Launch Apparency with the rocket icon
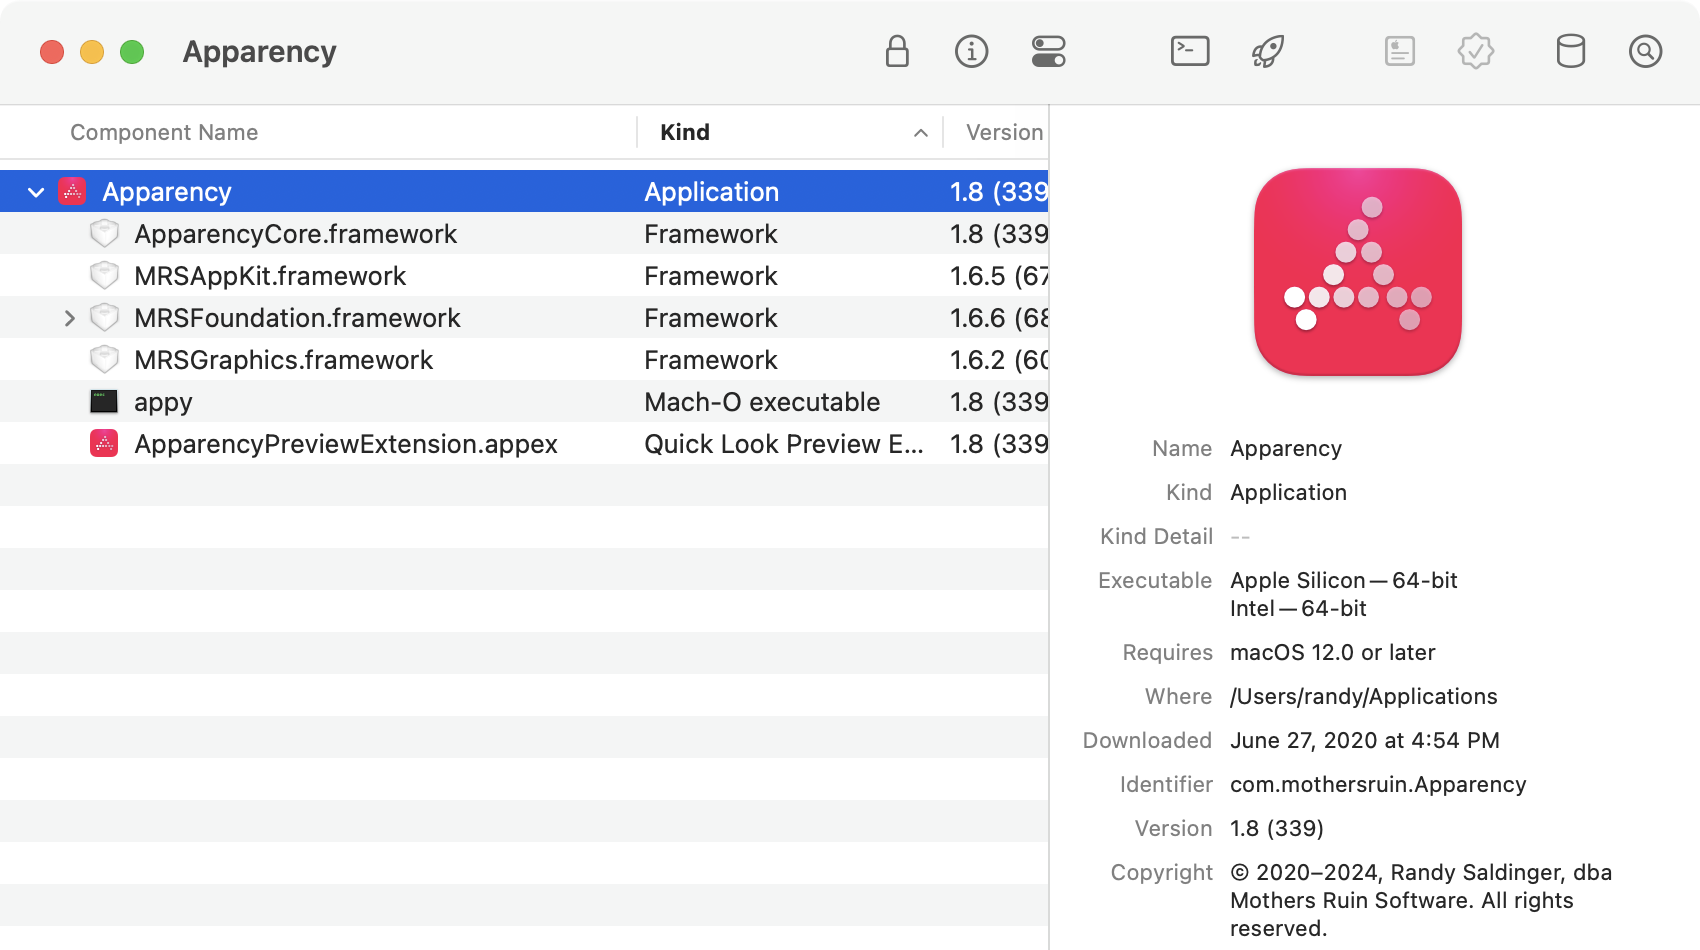1700x950 pixels. point(1268,52)
